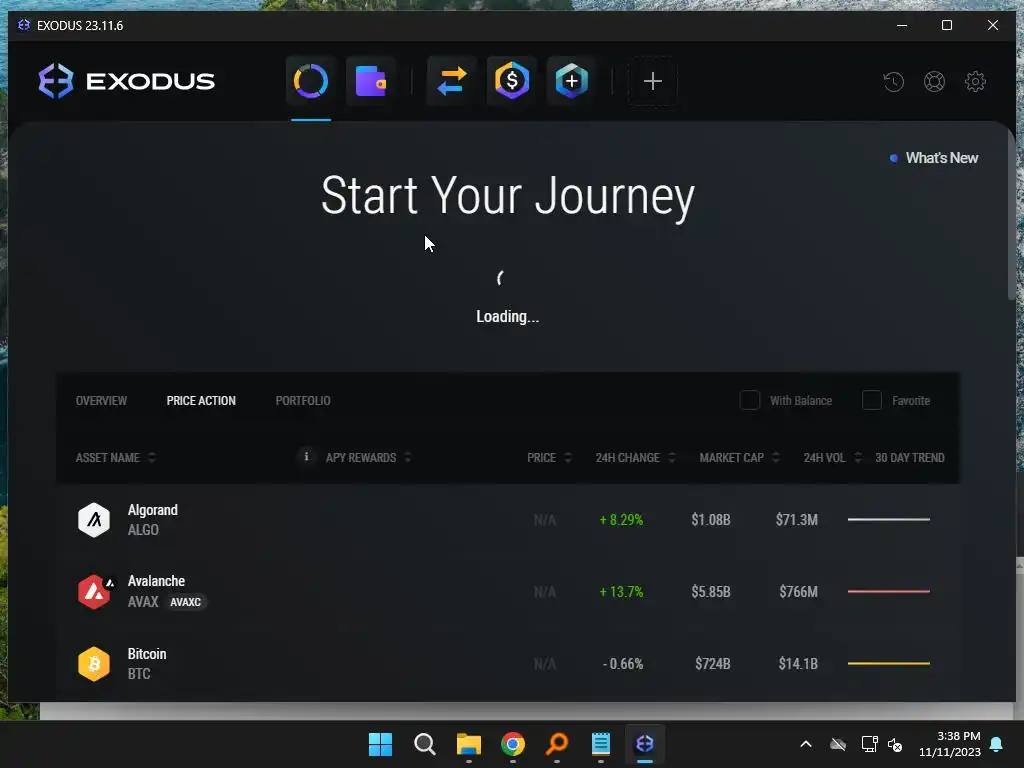Click Algorand's $1.08B market cap
Screen dimensions: 1024x768
click(711, 520)
